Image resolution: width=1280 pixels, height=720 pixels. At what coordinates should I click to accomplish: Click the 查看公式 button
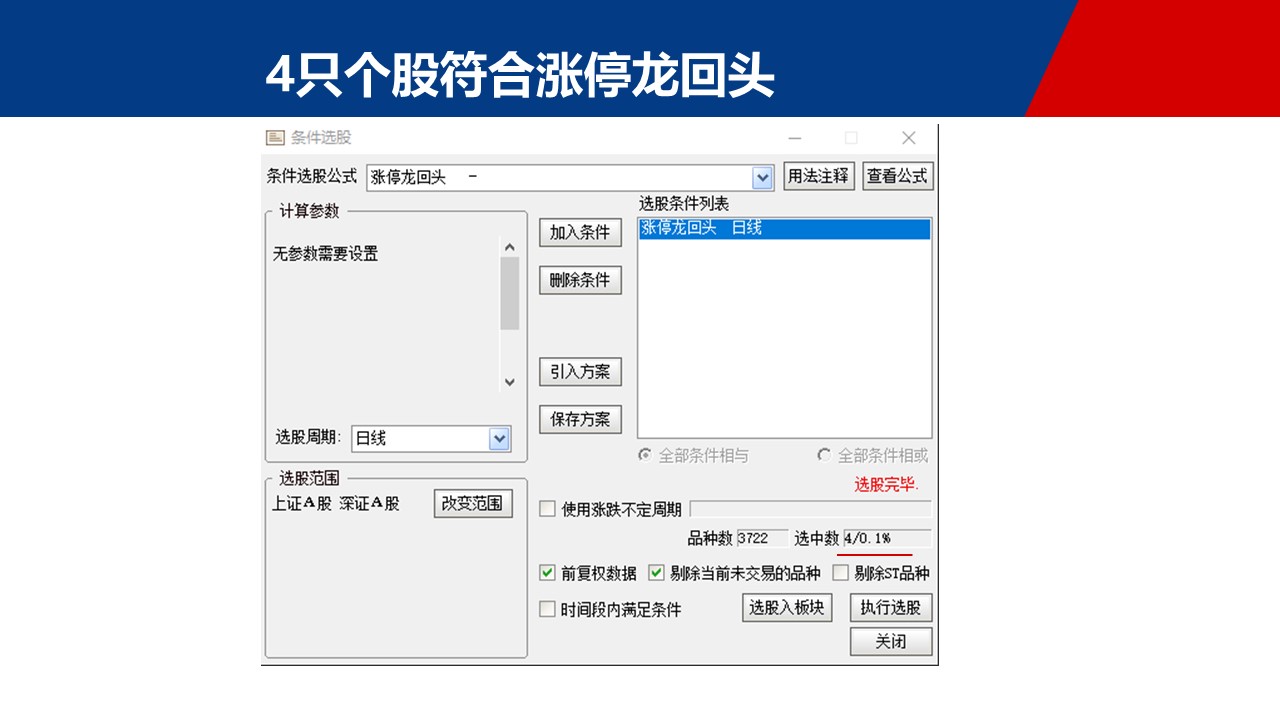[897, 176]
